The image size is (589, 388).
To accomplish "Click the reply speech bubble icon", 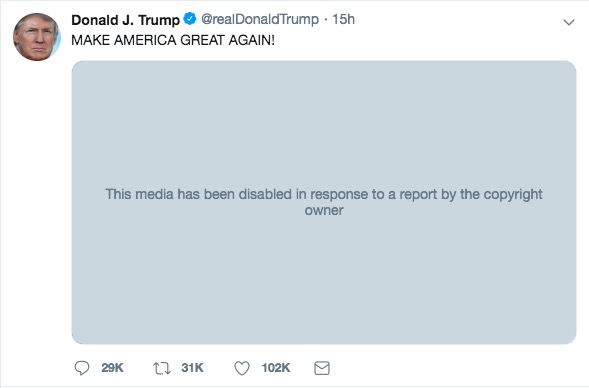I will (x=82, y=368).
